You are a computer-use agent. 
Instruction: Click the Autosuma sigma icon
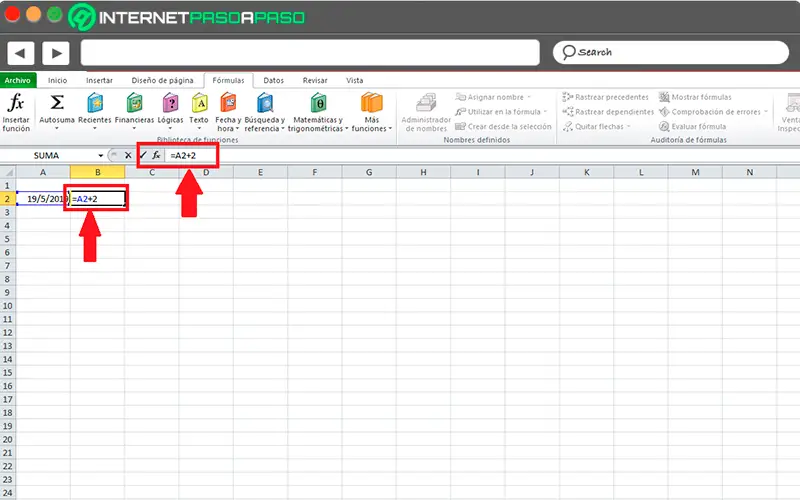[57, 103]
